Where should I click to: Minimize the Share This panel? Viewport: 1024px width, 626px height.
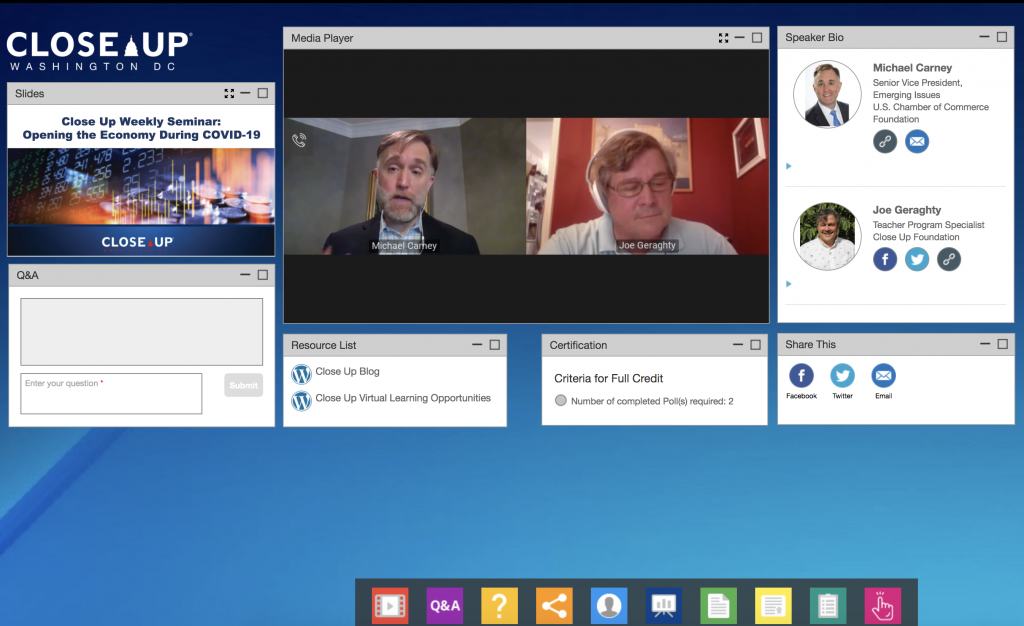[985, 344]
